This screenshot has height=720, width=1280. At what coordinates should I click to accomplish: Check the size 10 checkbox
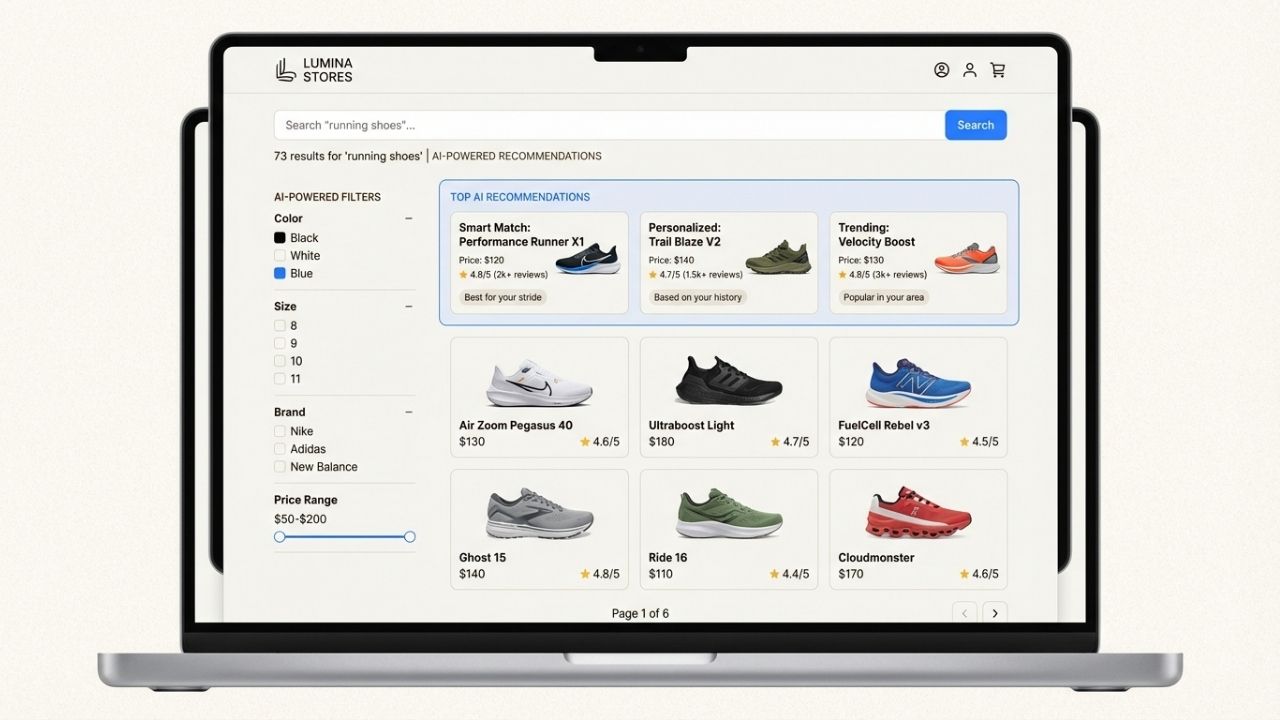click(280, 361)
